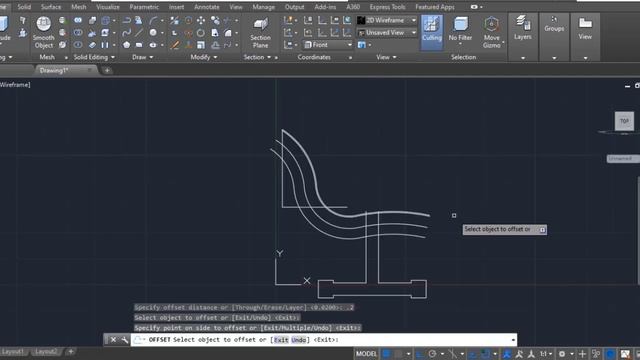640x360 pixels.
Task: Open the annotation scale 1:1 dropdown
Action: click(546, 353)
